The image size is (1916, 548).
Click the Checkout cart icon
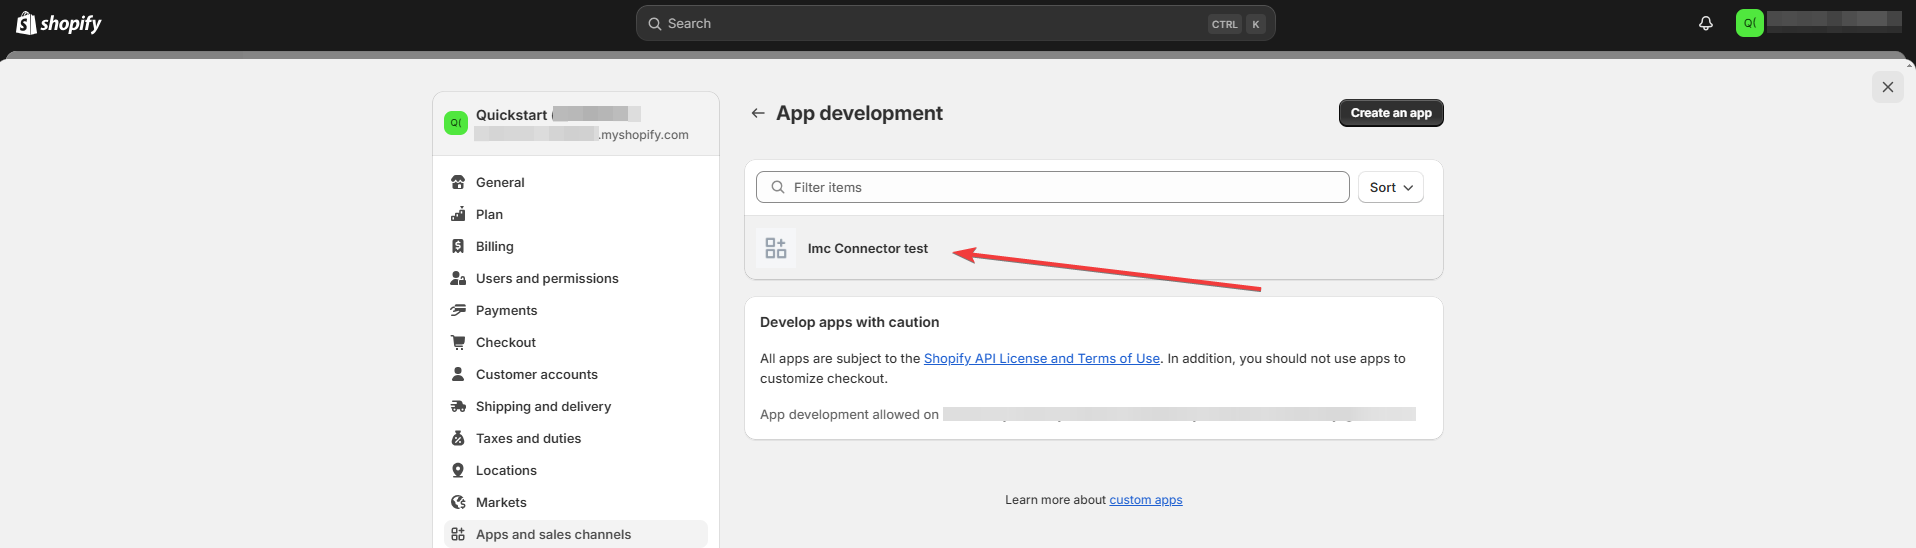pos(458,342)
